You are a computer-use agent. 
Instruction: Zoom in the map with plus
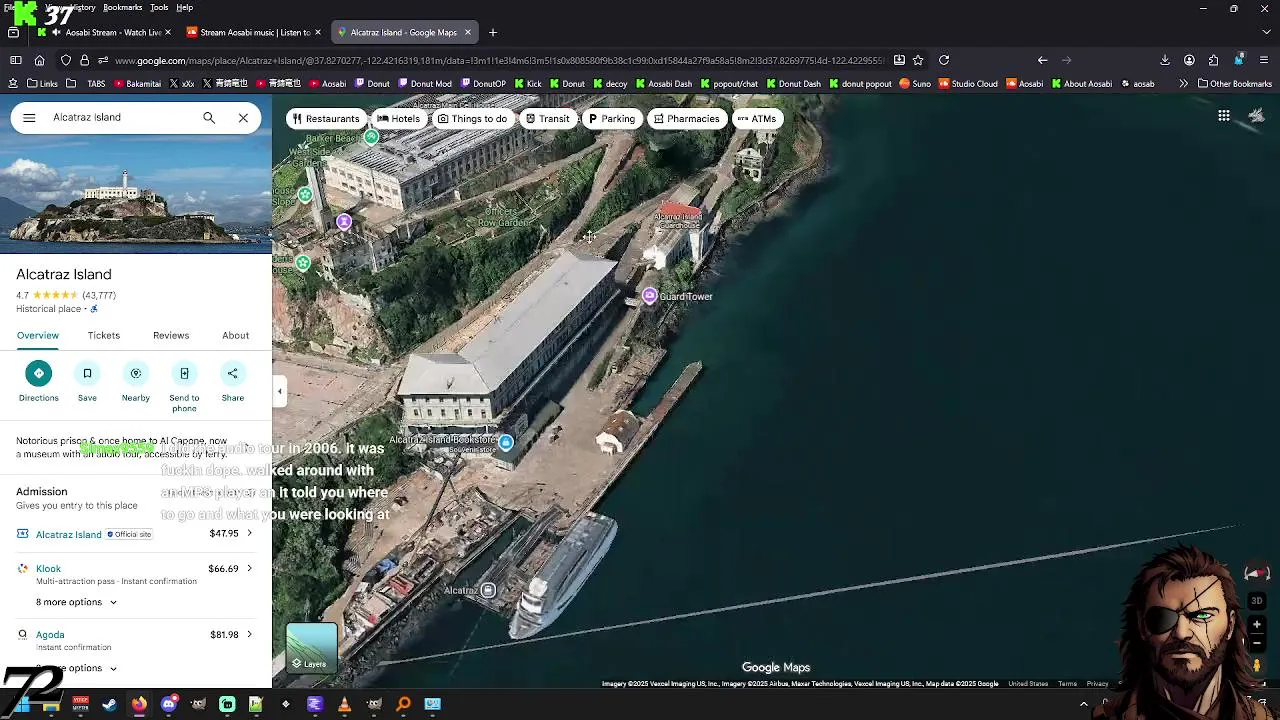pos(1257,625)
